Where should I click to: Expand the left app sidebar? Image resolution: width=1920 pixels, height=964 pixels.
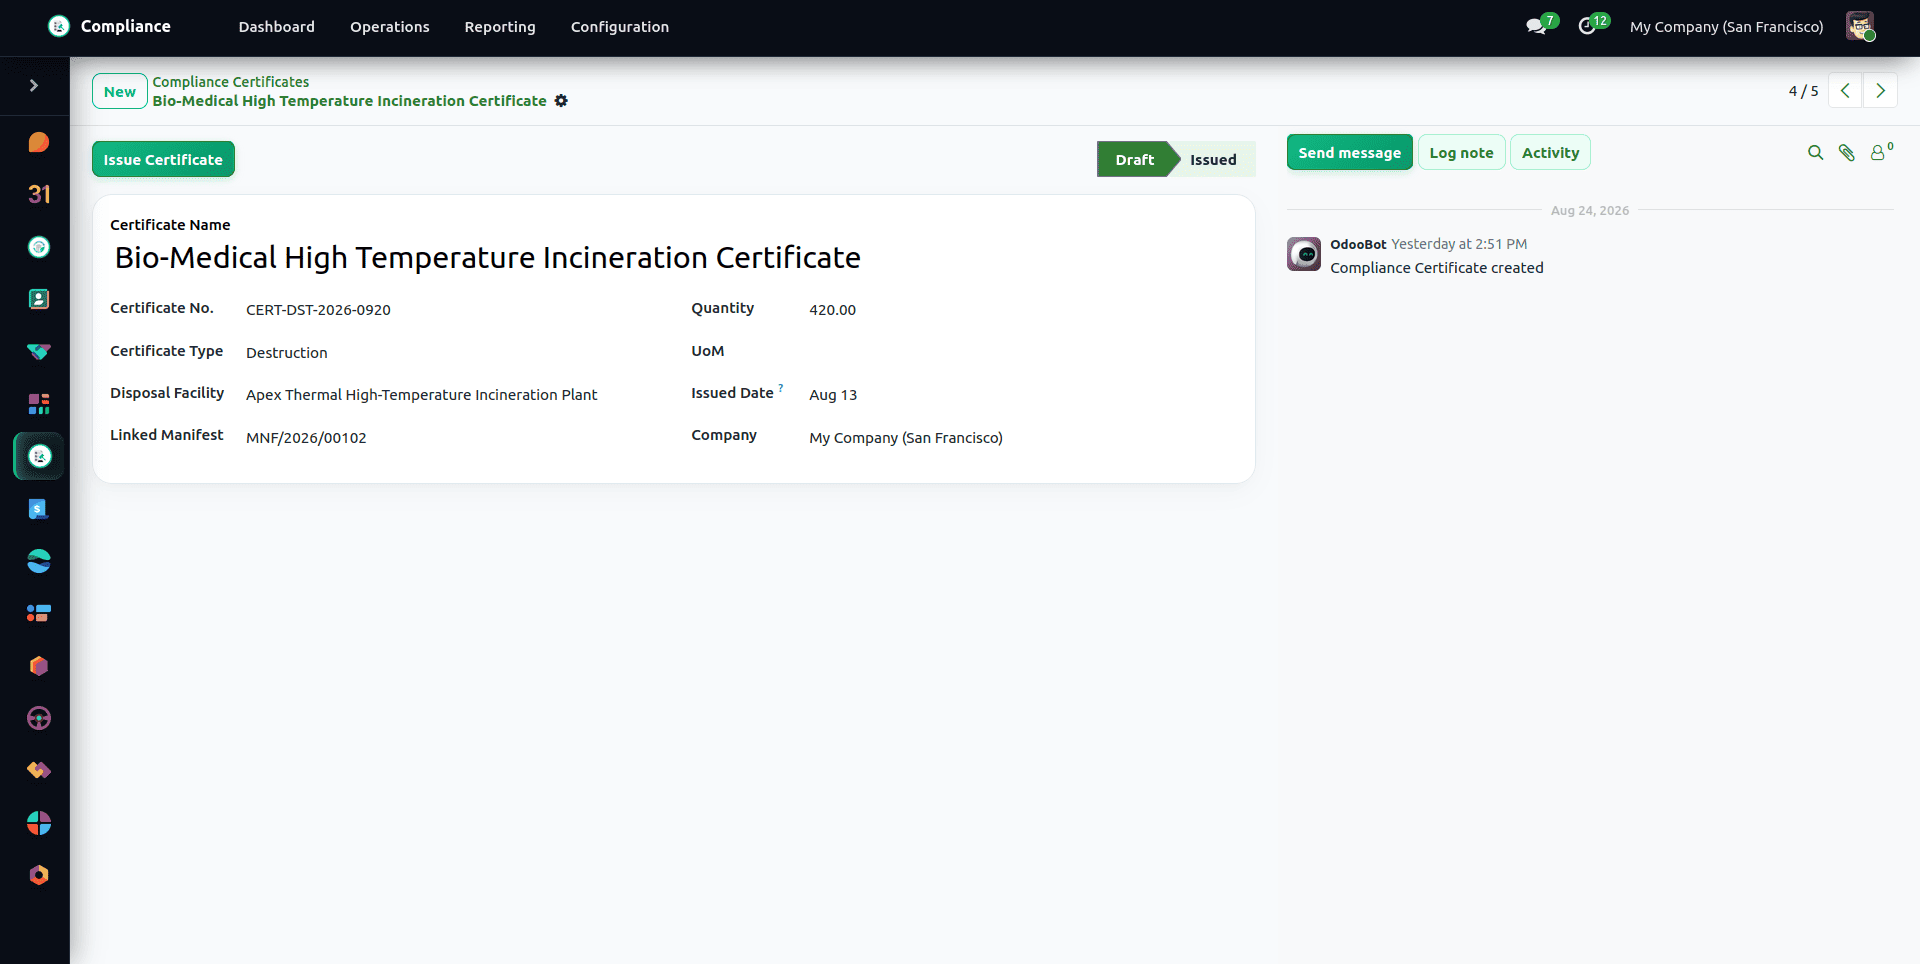pyautogui.click(x=34, y=86)
